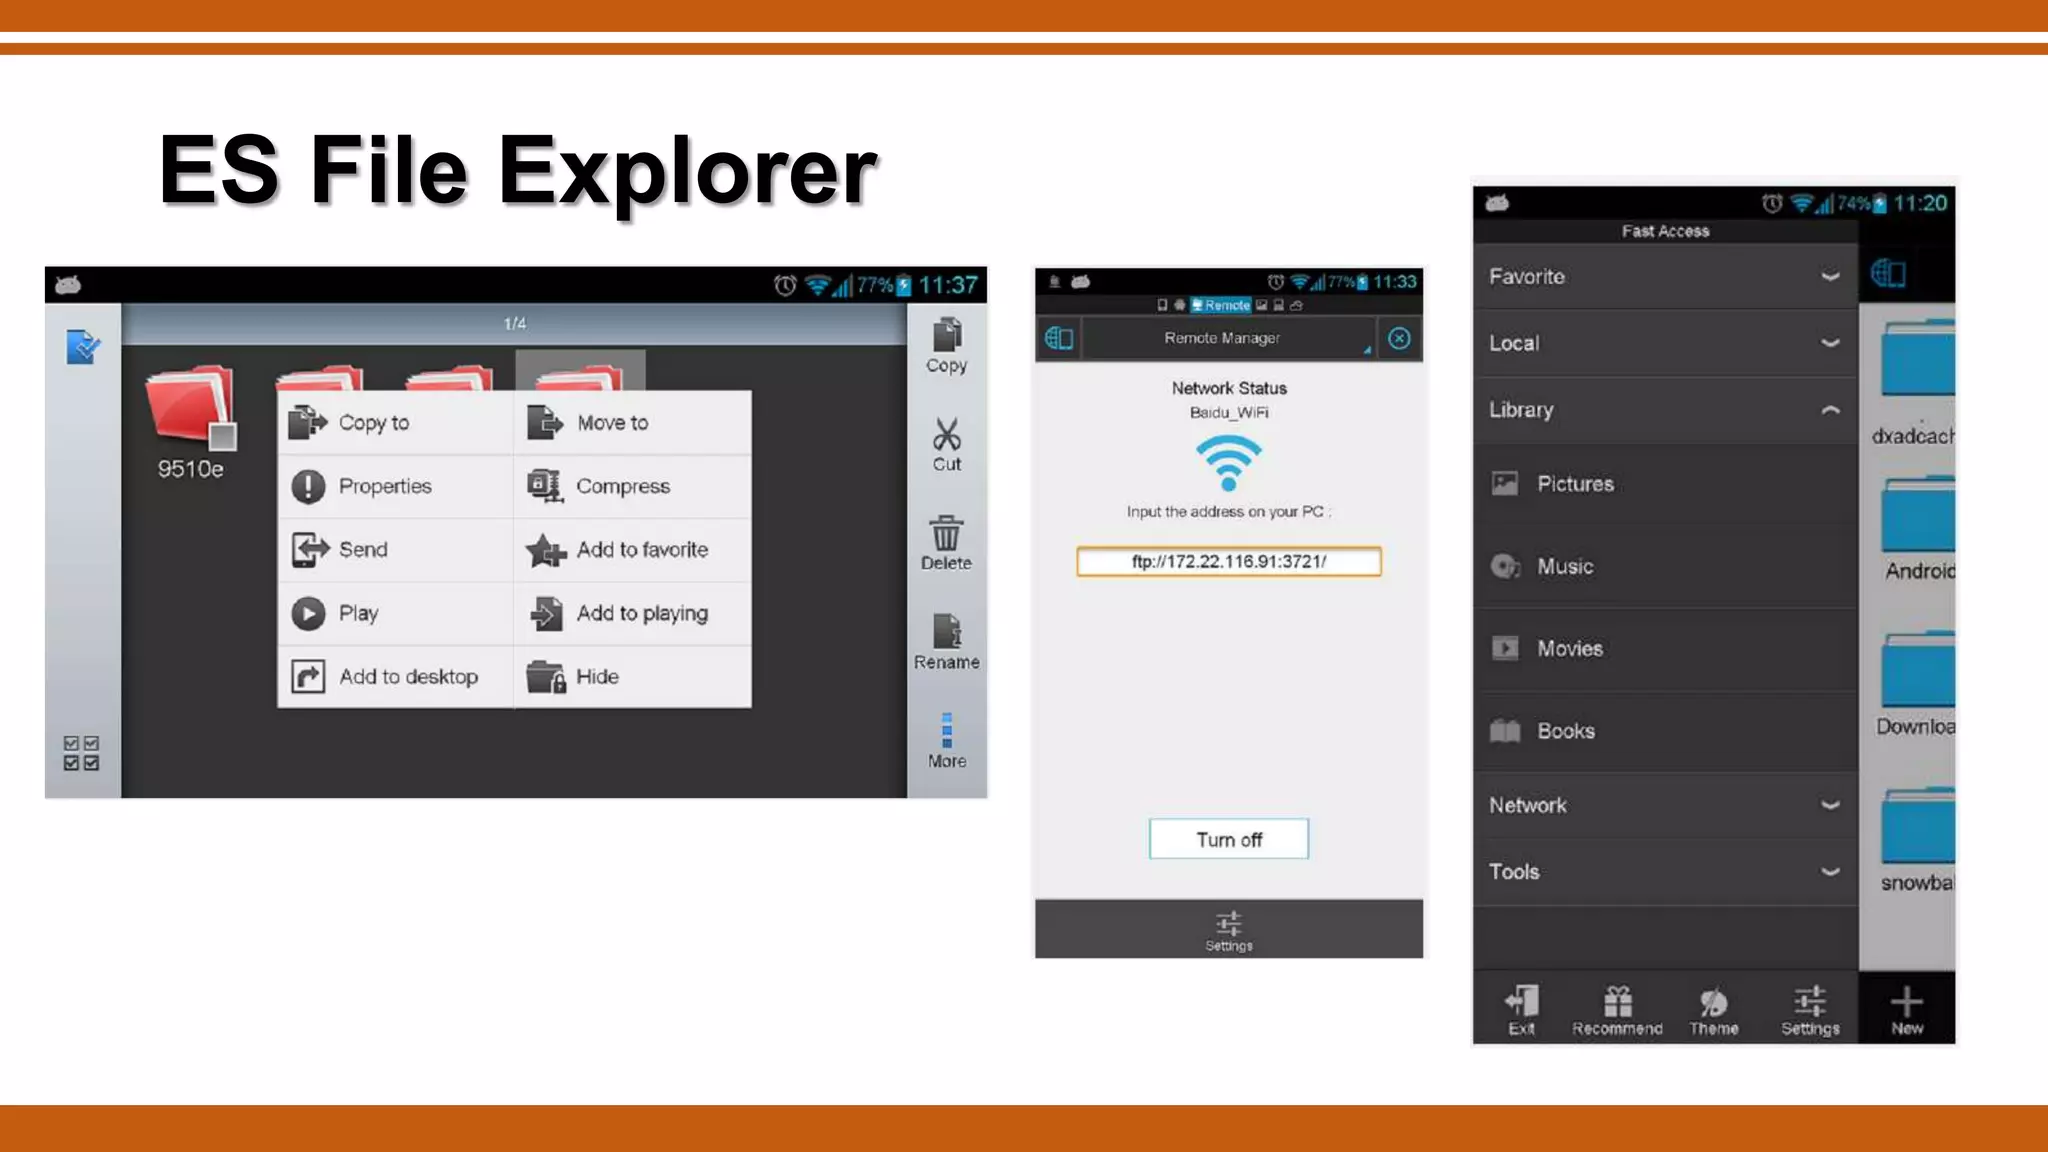Tap the Exit icon in bottom bar
Screen dimensions: 2048x1152
tap(1521, 1010)
